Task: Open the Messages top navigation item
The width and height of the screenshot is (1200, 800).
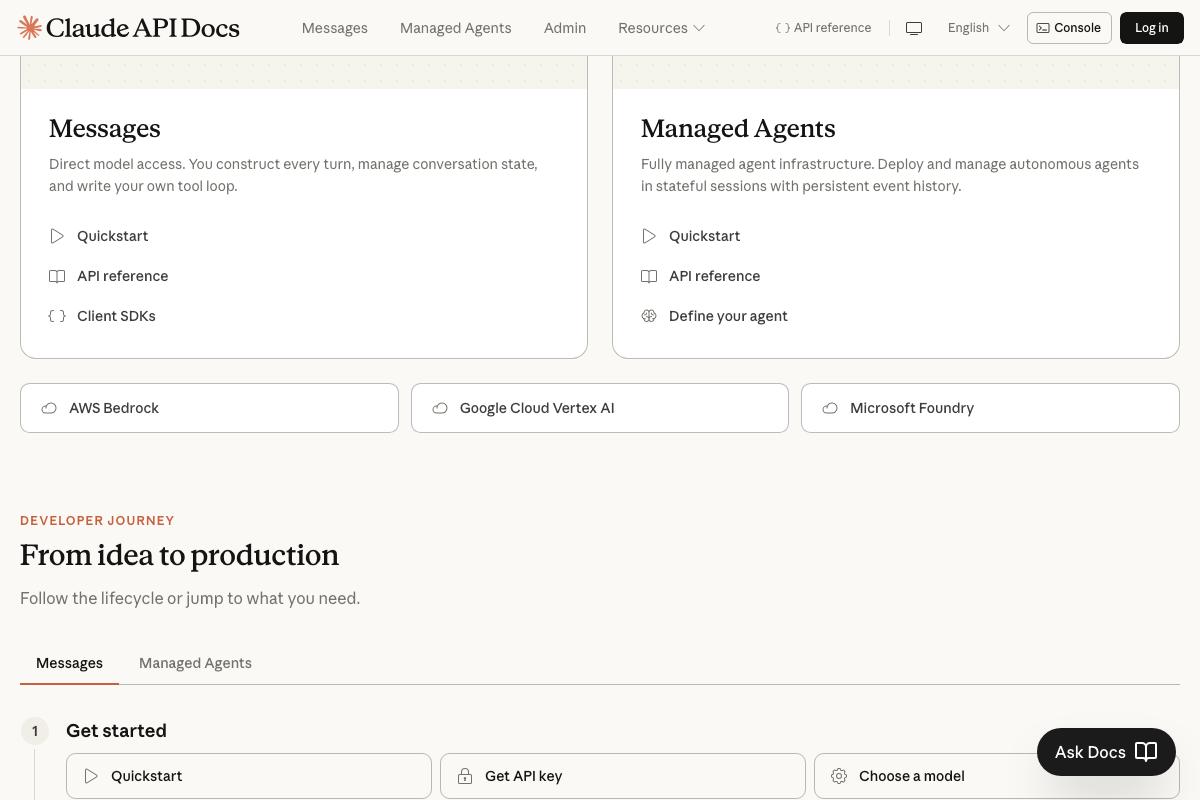Action: click(335, 28)
